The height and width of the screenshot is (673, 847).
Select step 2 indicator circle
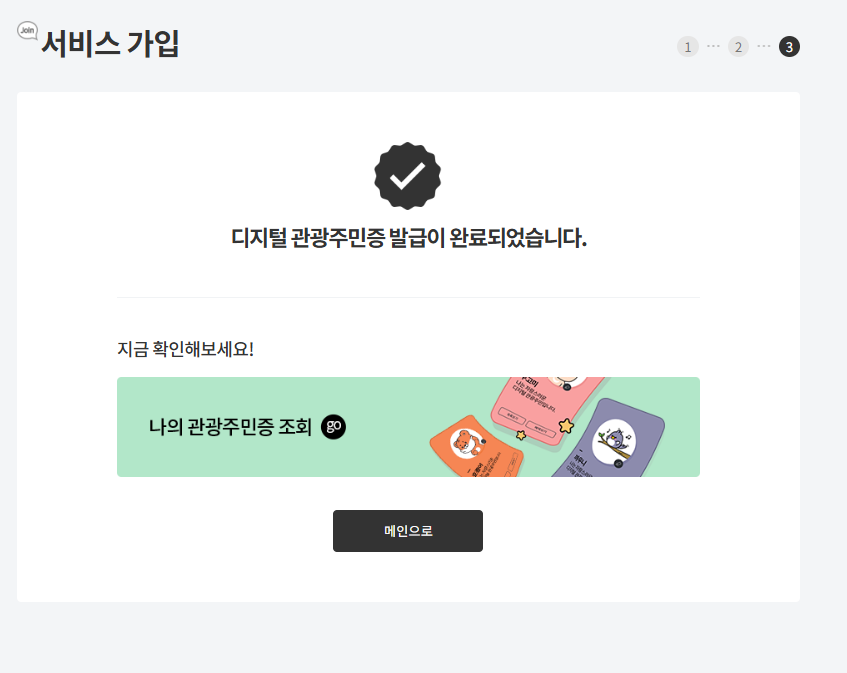tap(738, 46)
